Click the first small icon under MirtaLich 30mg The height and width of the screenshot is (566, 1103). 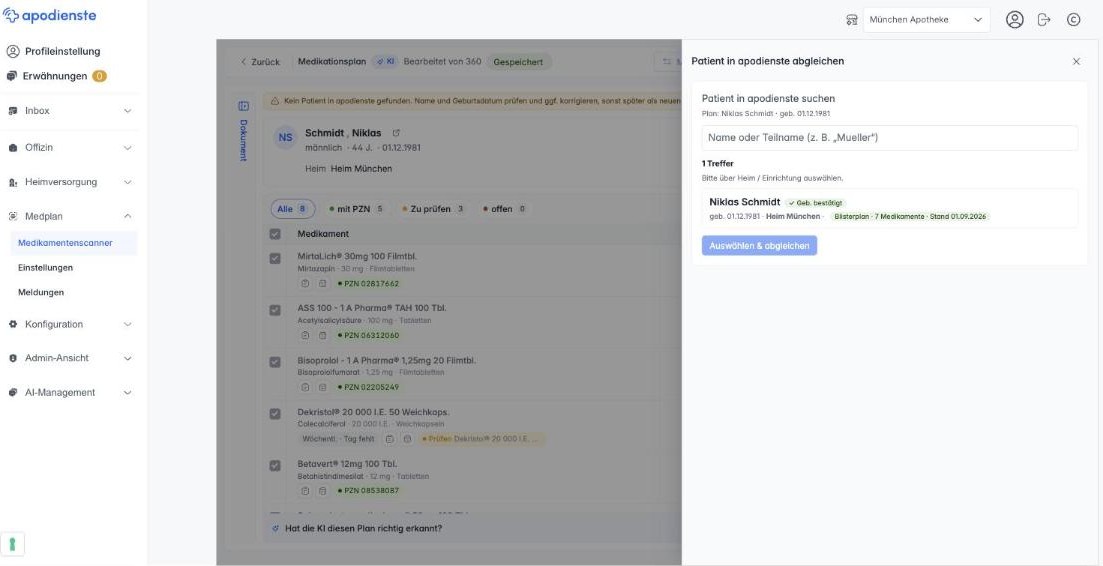[305, 283]
